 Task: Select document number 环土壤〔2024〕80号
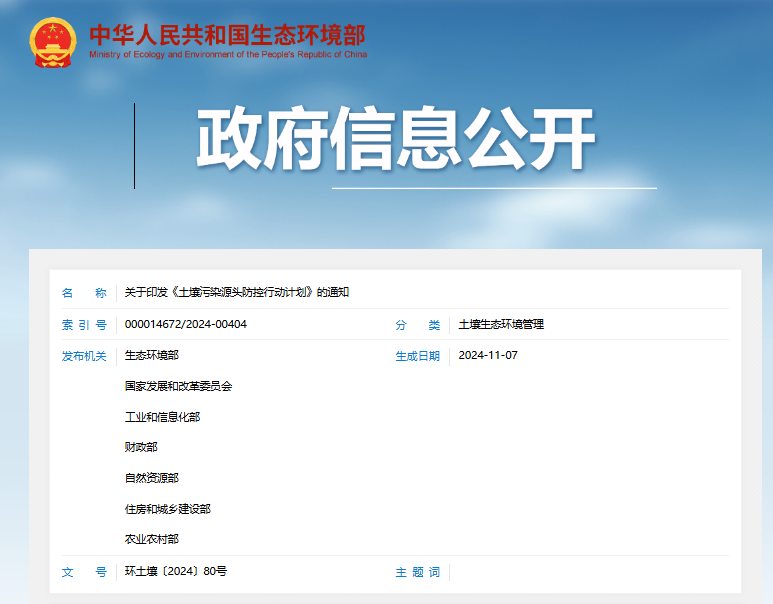pyautogui.click(x=176, y=571)
